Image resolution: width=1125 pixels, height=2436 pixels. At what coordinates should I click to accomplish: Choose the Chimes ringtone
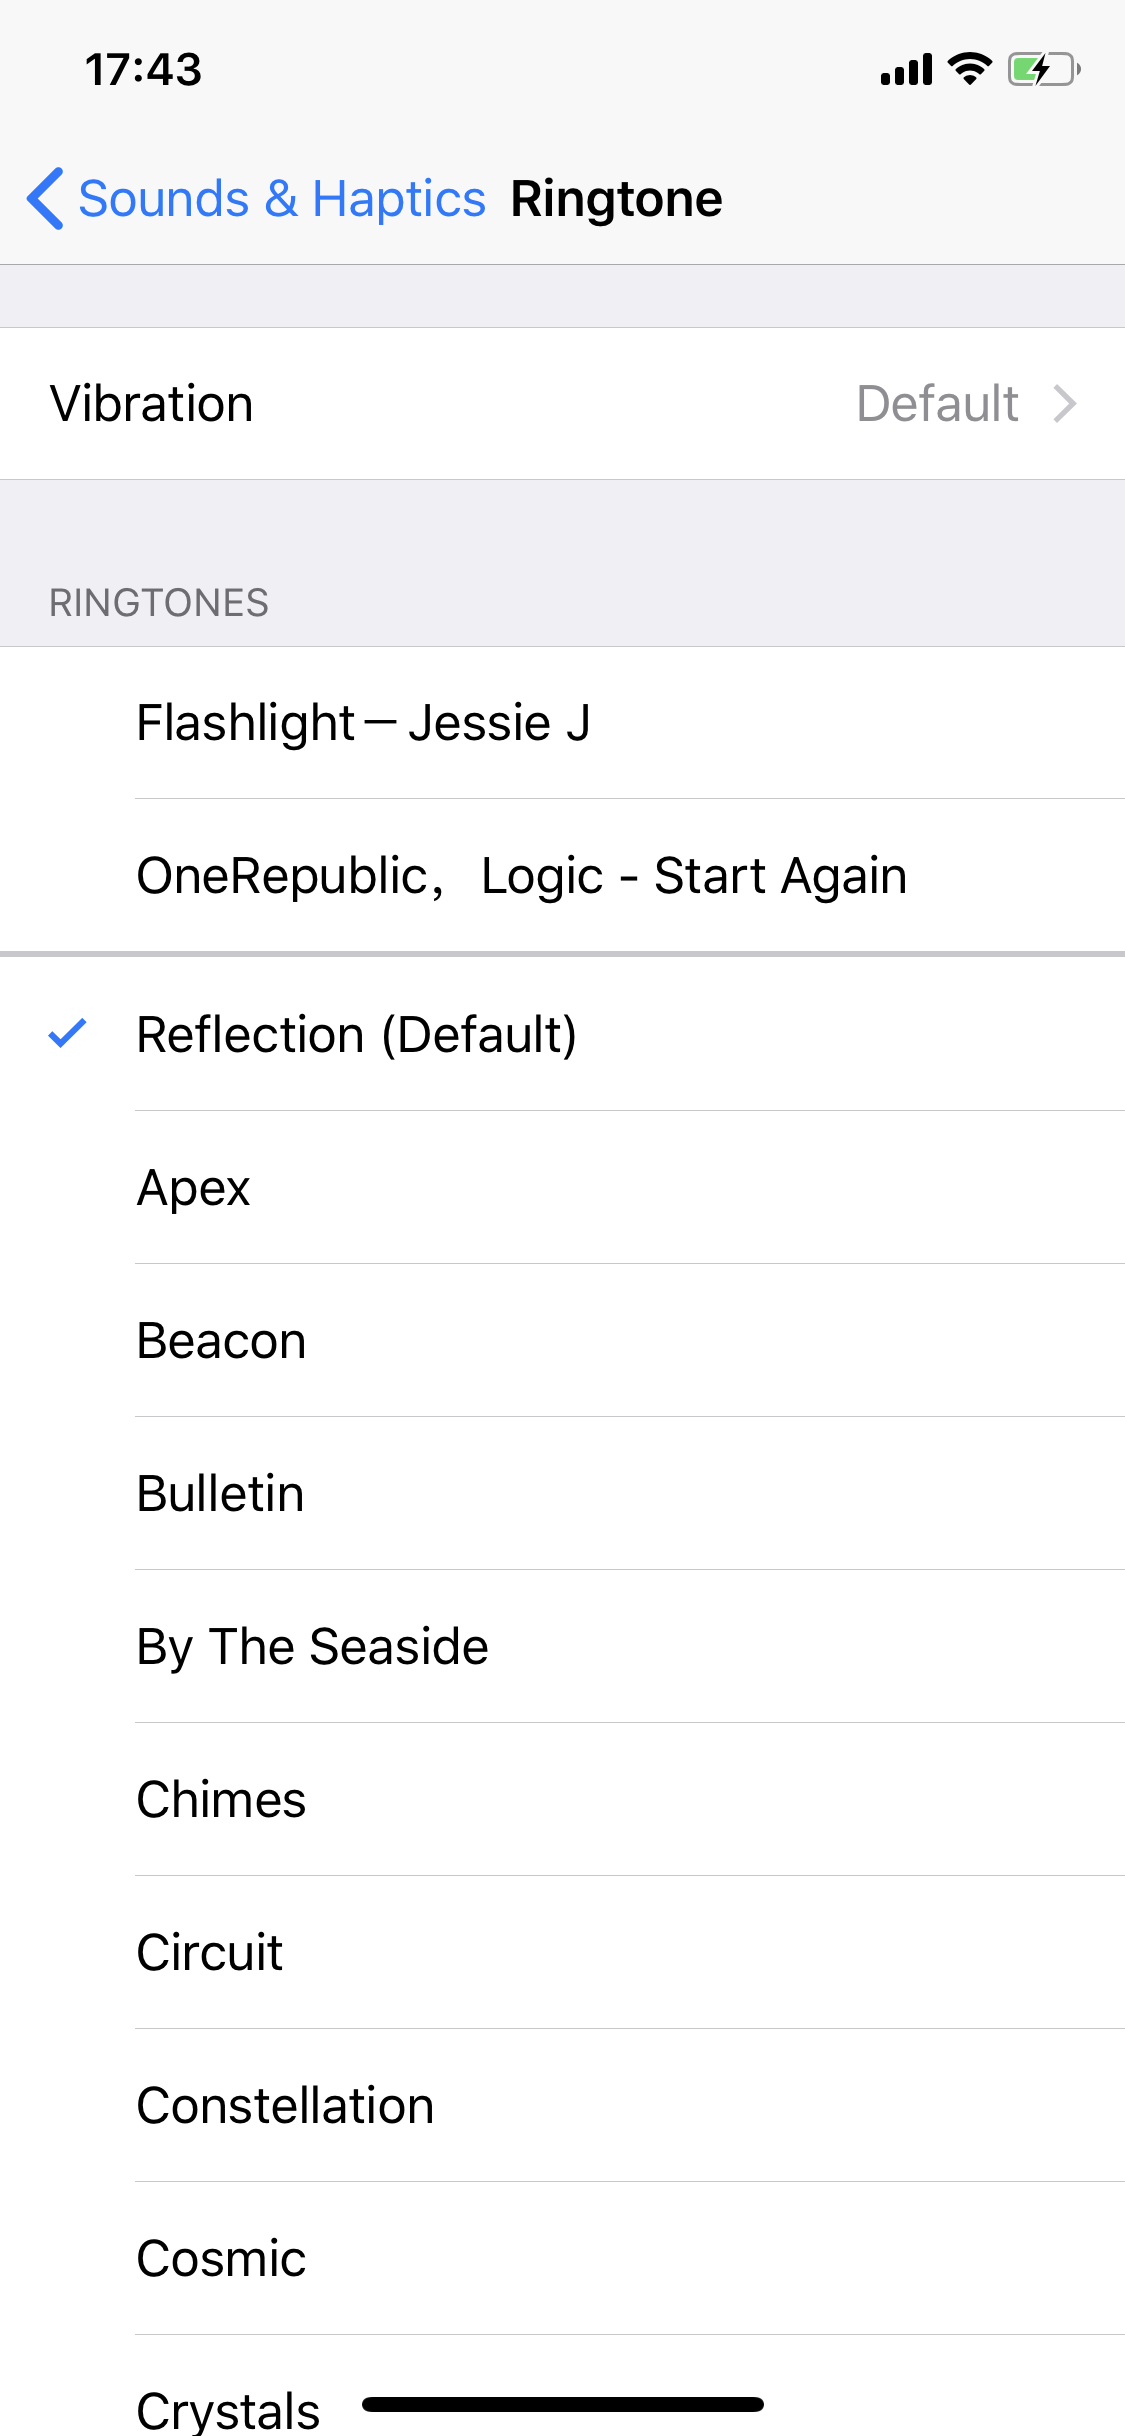coord(562,1800)
